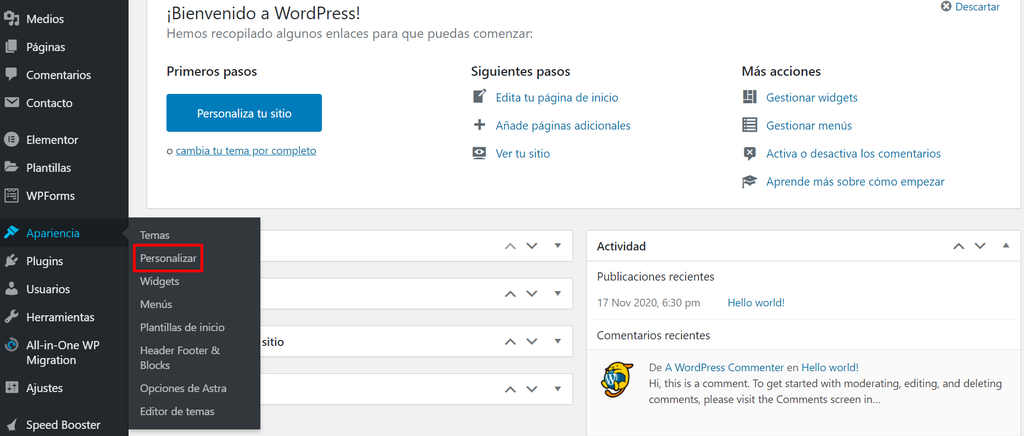Click the widgets icon beside Gestionar widgets
This screenshot has height=436, width=1024.
pos(750,97)
